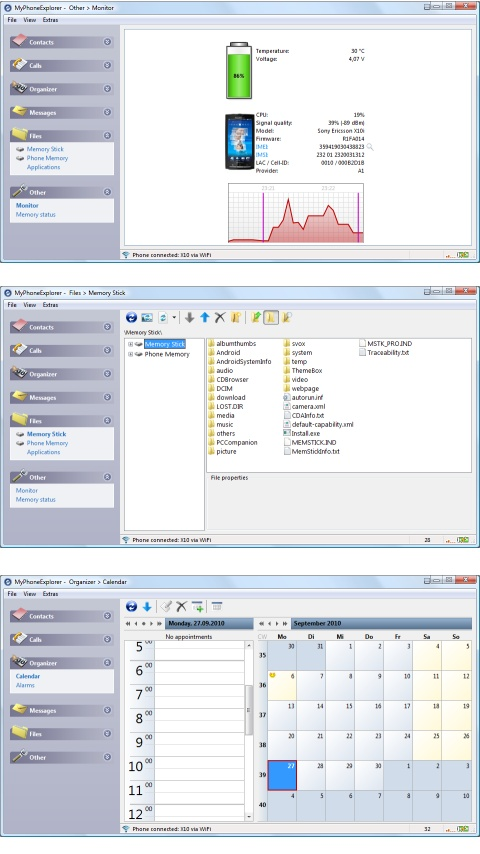
Task: Expand Files section chevron in Calendar window sidebar
Action: [107, 734]
